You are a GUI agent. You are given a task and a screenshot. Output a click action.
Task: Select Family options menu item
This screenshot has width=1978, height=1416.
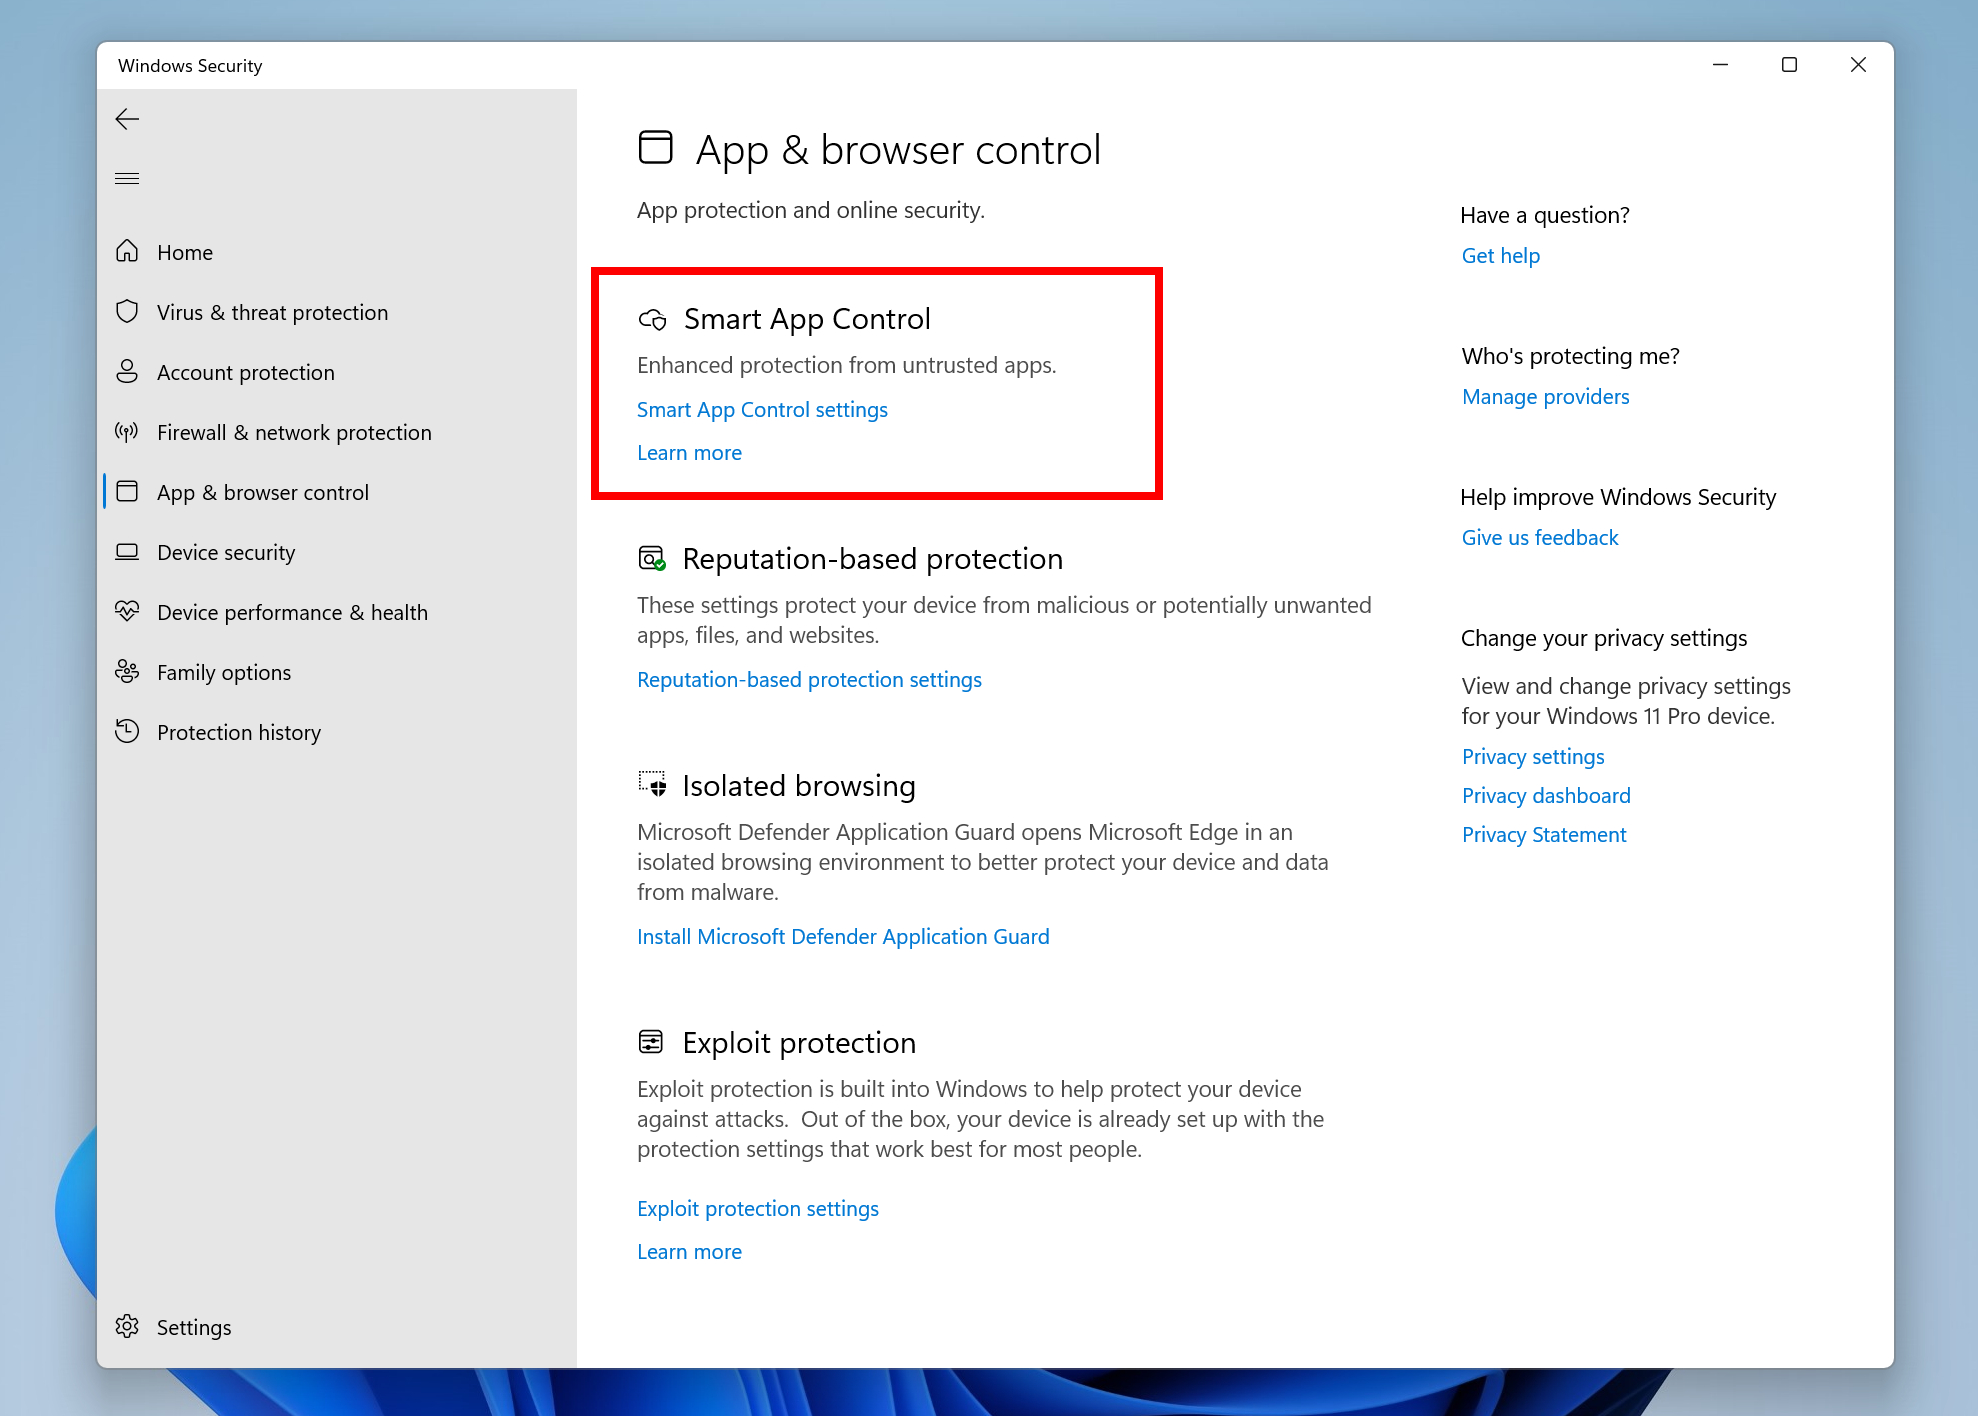(225, 671)
